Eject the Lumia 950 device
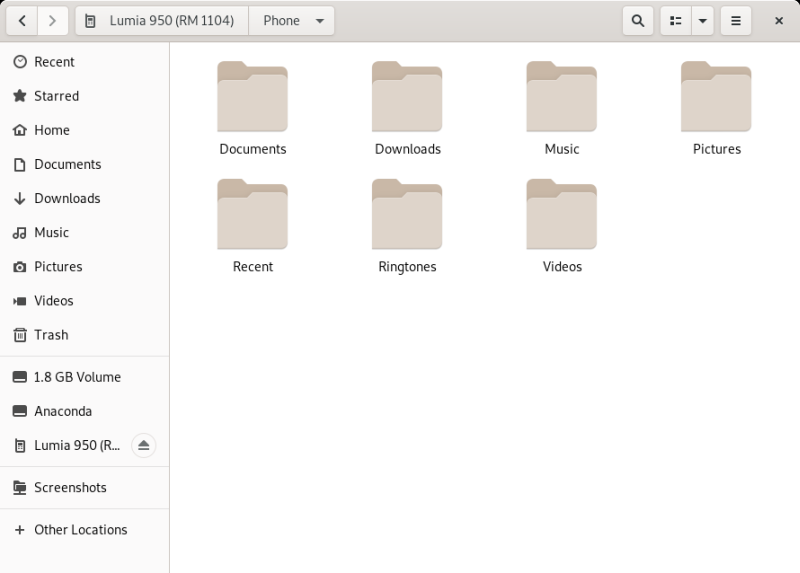 pos(143,445)
